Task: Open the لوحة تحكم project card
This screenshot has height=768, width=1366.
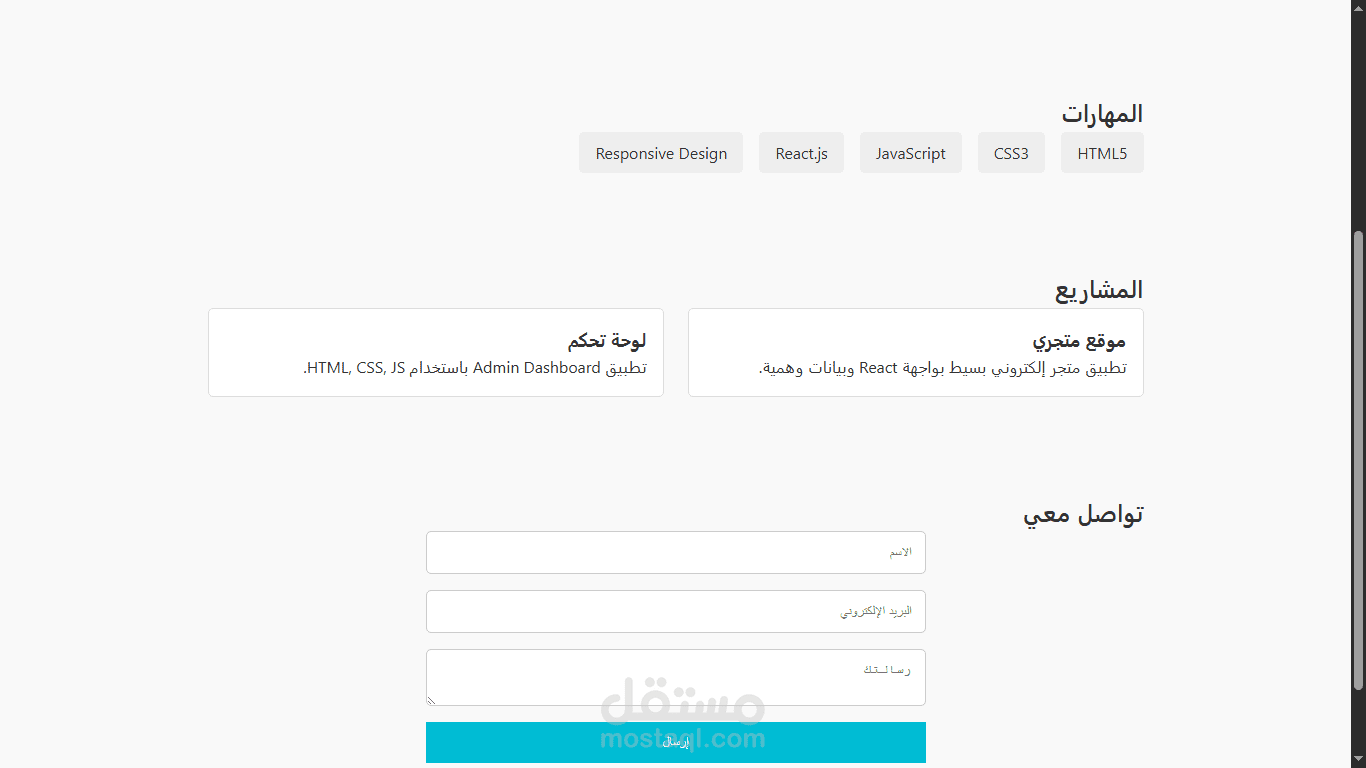Action: (x=436, y=353)
